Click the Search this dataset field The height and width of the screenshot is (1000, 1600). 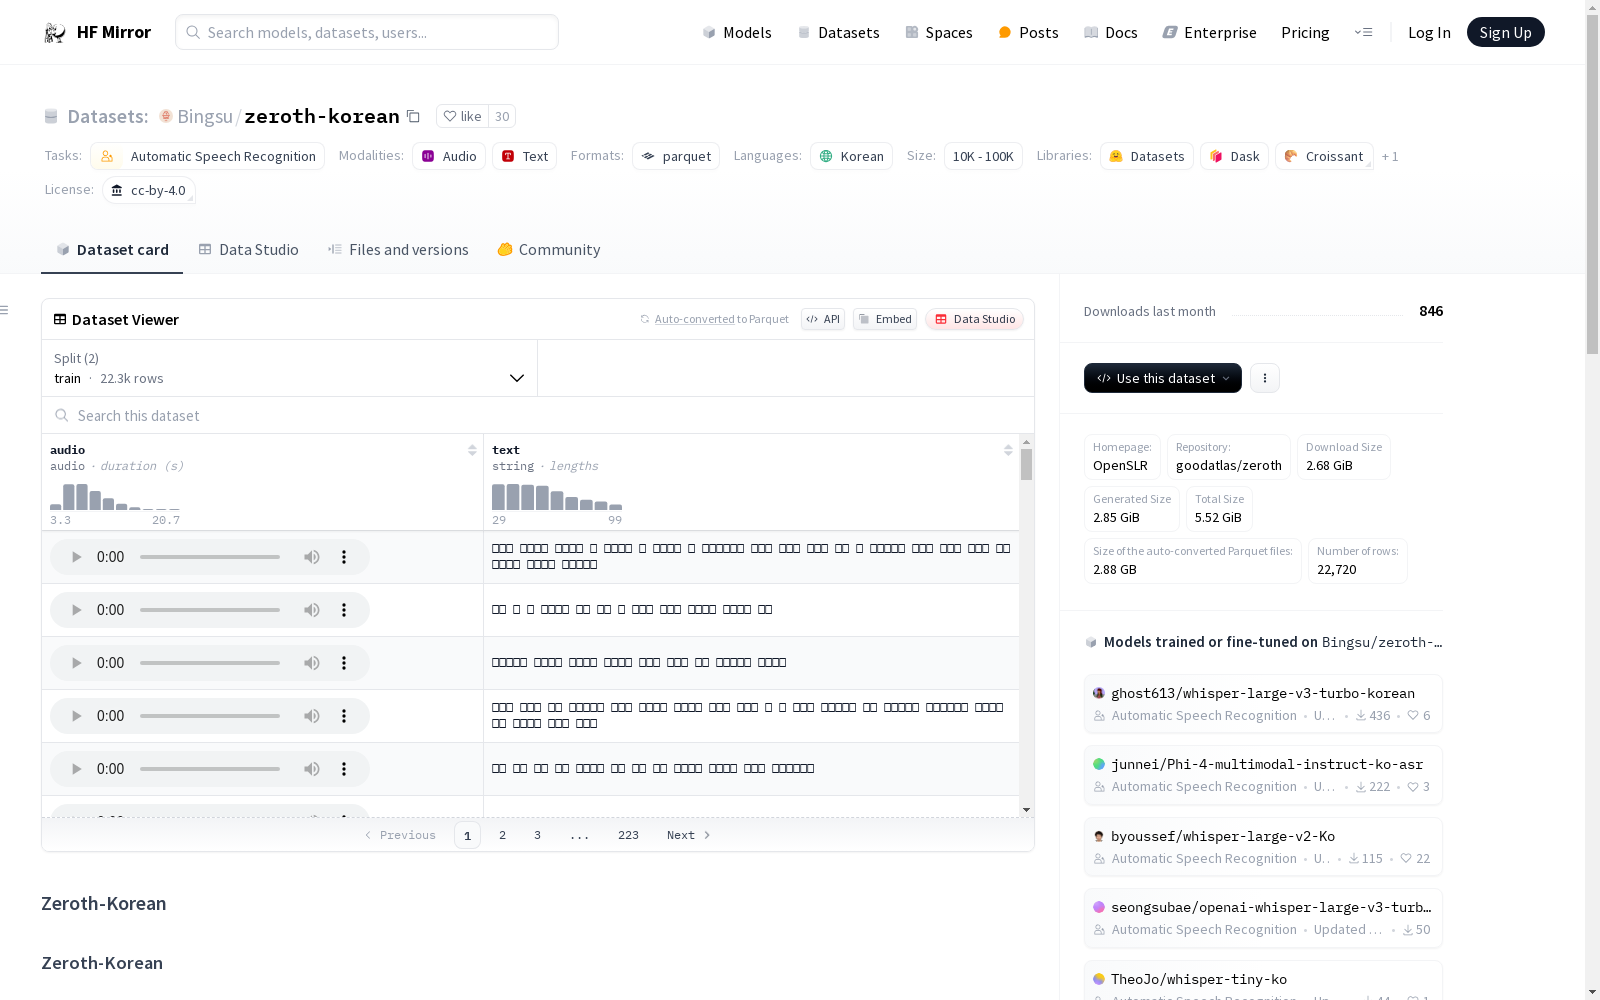[x=538, y=415]
